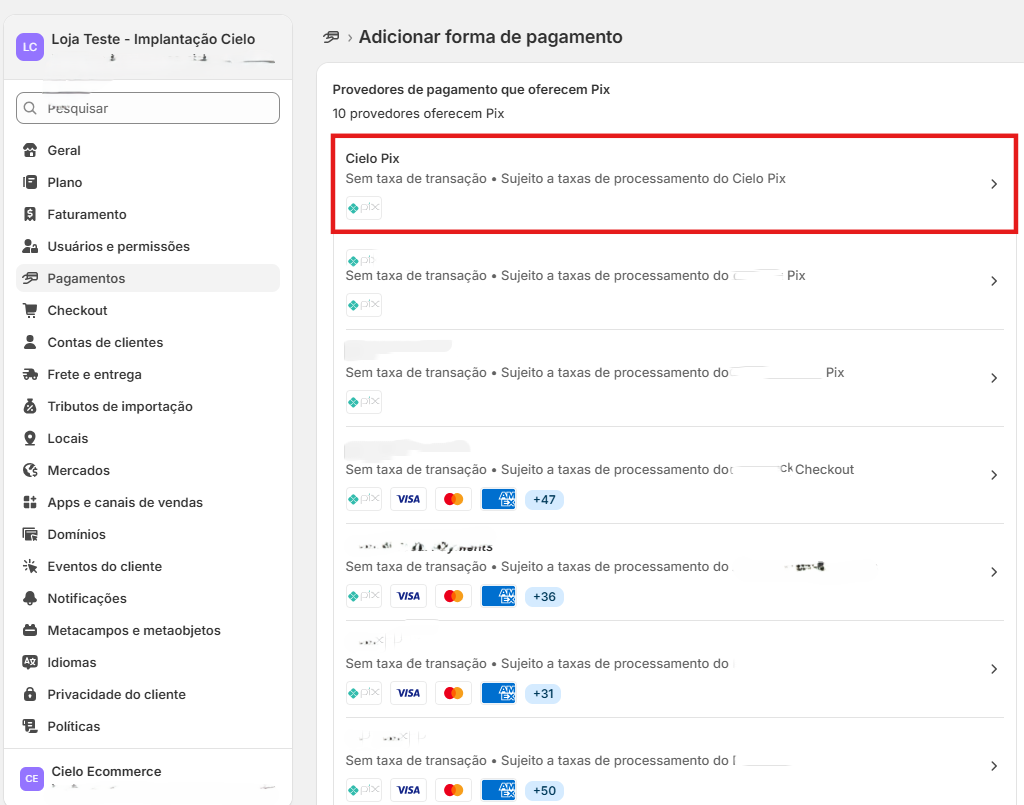Click Cielo Ecommerce account name

tap(106, 771)
